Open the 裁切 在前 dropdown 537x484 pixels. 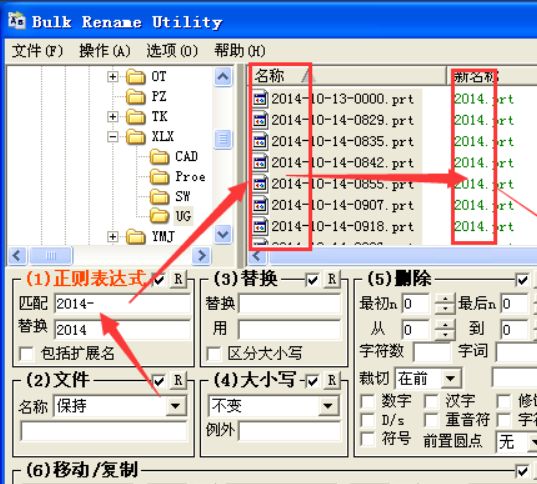[x=450, y=378]
